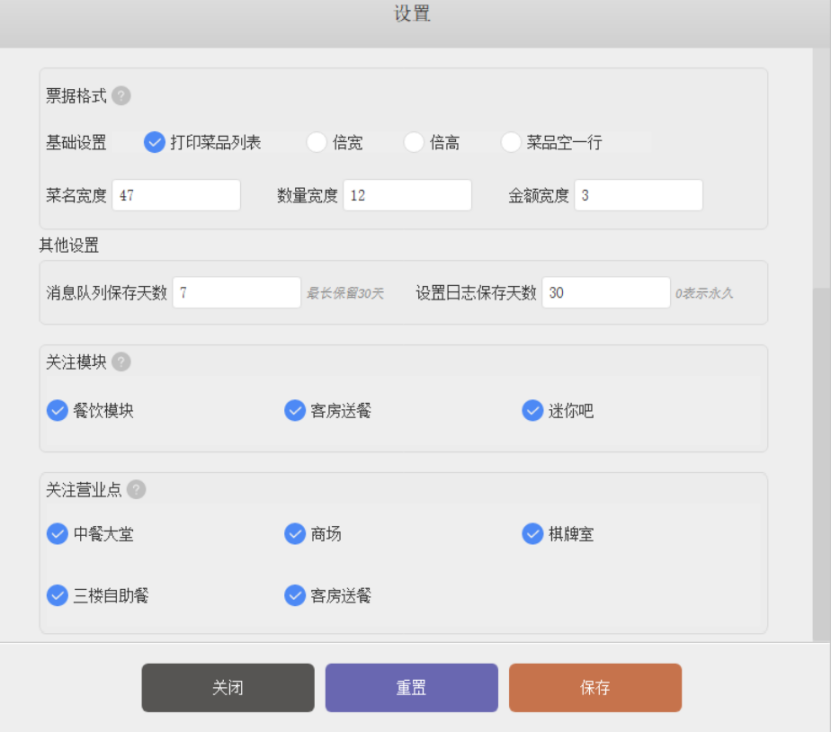Image resolution: width=831 pixels, height=732 pixels.
Task: Save settings with the 保存 button
Action: point(595,687)
